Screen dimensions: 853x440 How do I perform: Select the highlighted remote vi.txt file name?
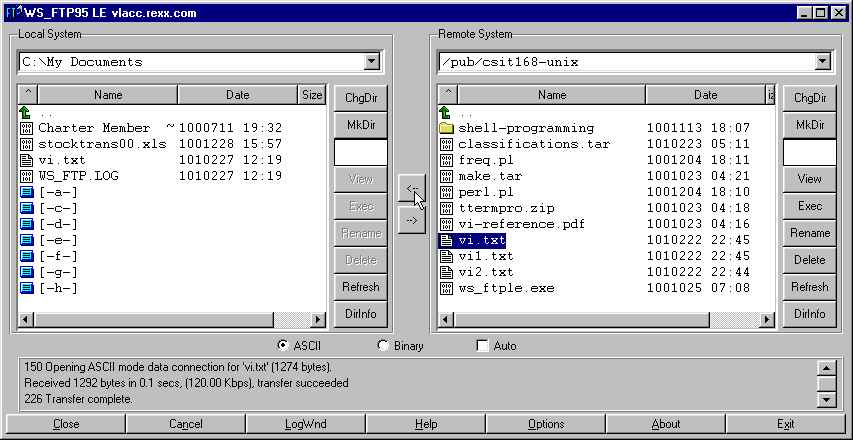click(481, 240)
